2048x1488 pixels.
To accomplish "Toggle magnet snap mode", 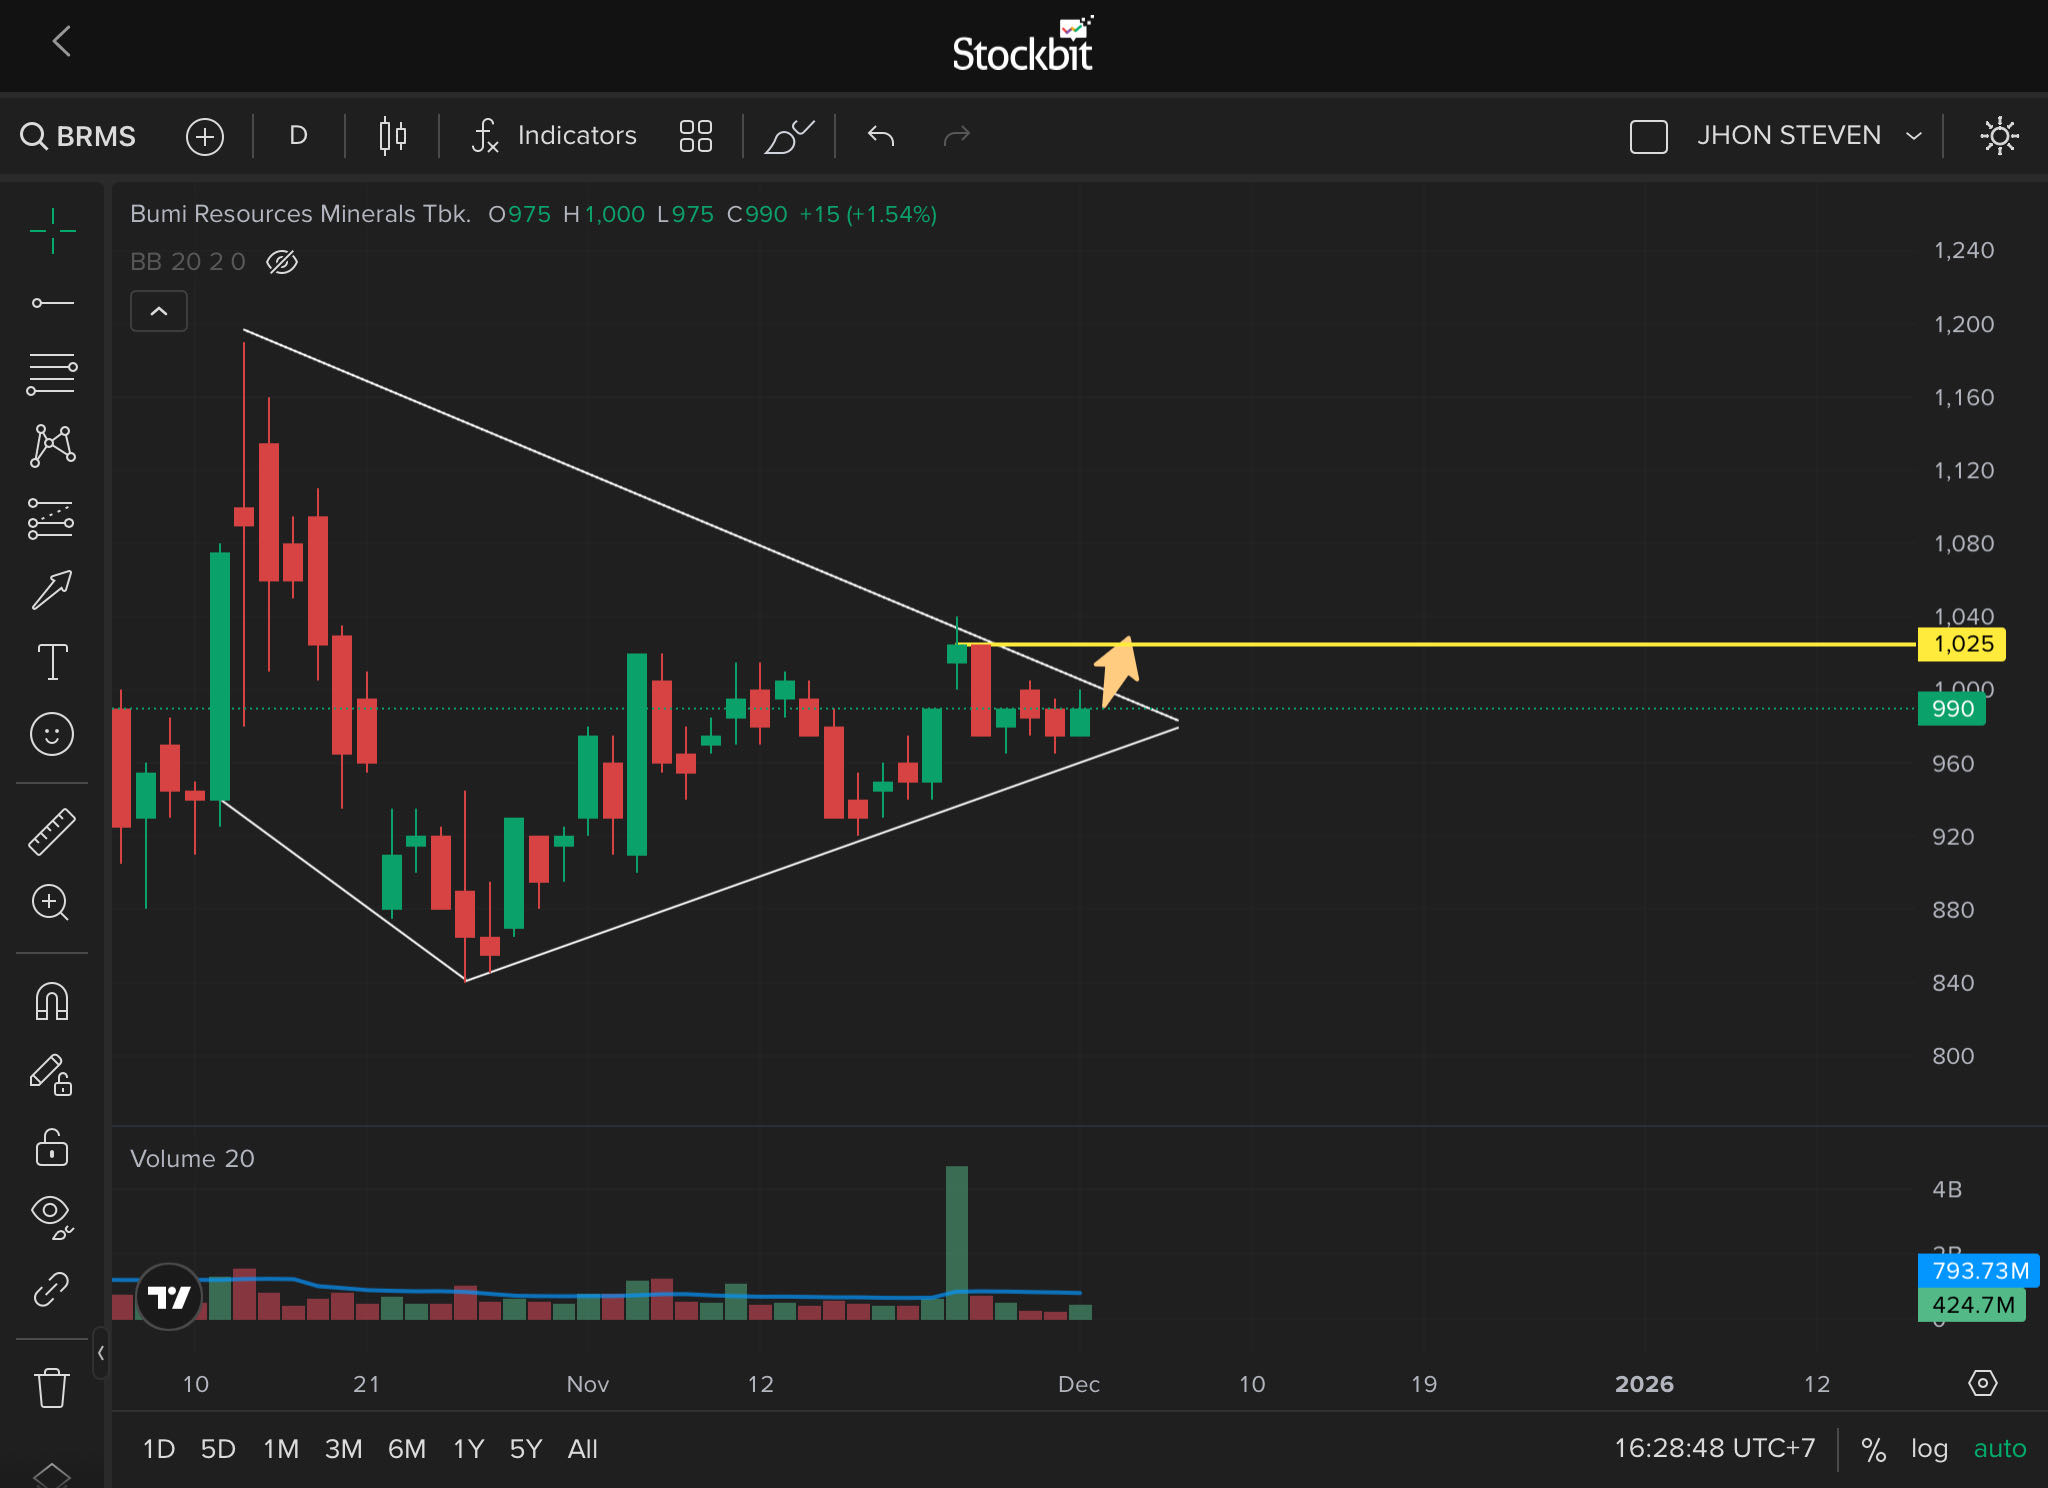I will click(x=51, y=1001).
